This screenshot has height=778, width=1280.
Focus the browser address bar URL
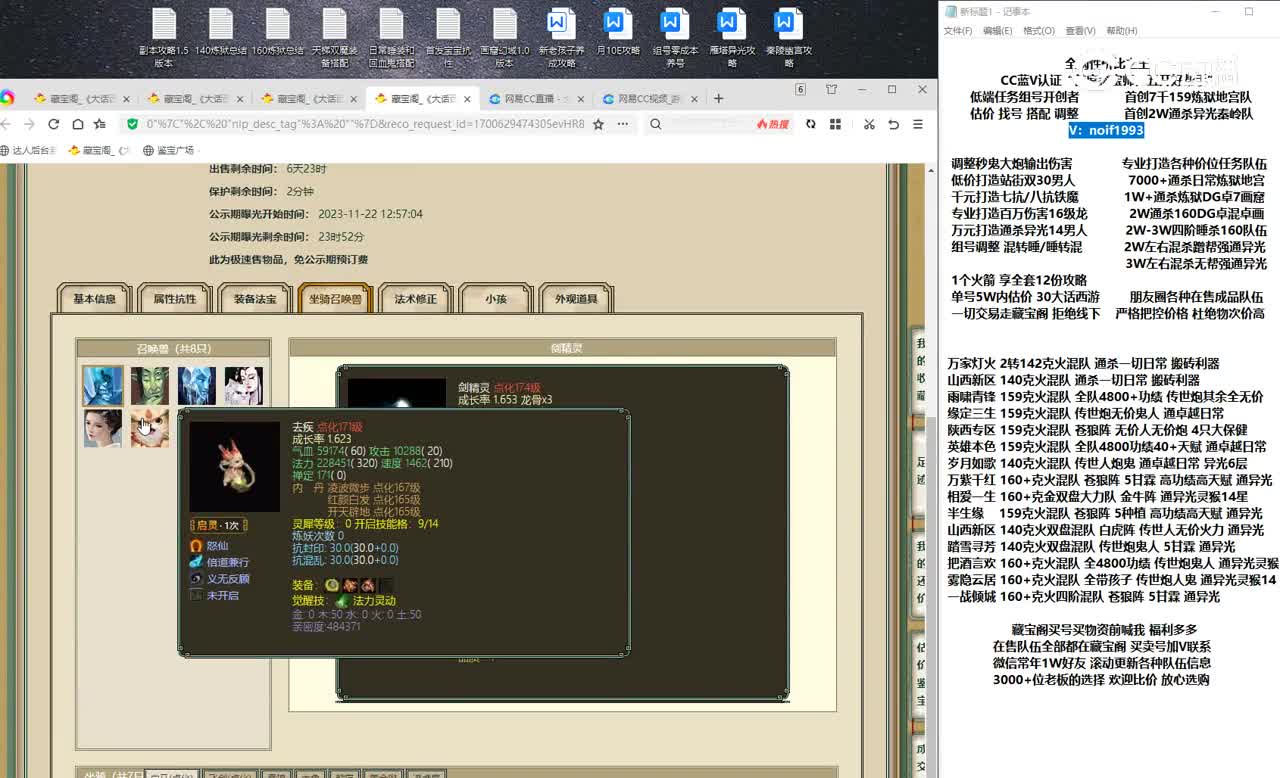coord(365,124)
